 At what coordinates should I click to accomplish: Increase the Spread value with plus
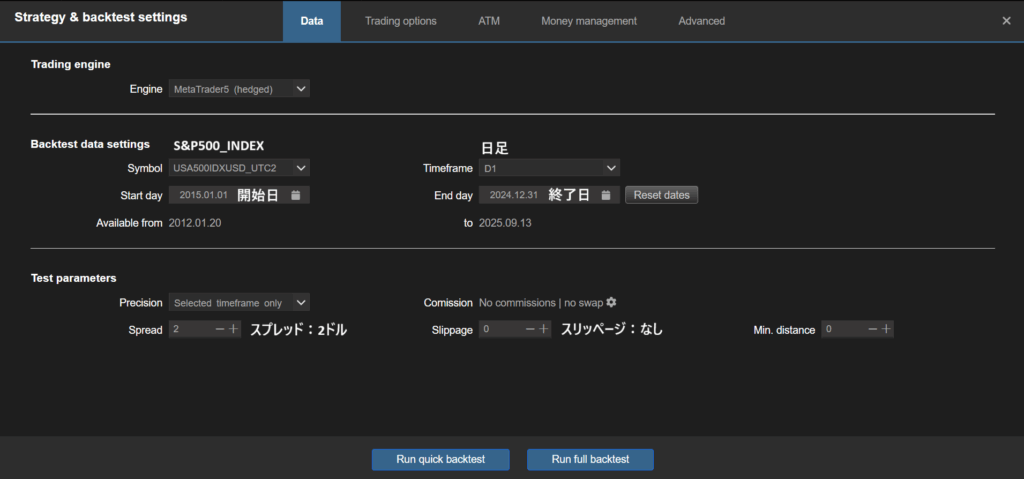click(x=234, y=329)
